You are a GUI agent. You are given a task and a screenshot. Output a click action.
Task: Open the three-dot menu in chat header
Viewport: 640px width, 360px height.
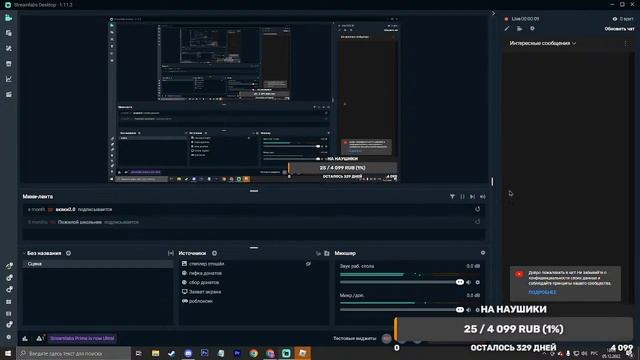pos(626,43)
